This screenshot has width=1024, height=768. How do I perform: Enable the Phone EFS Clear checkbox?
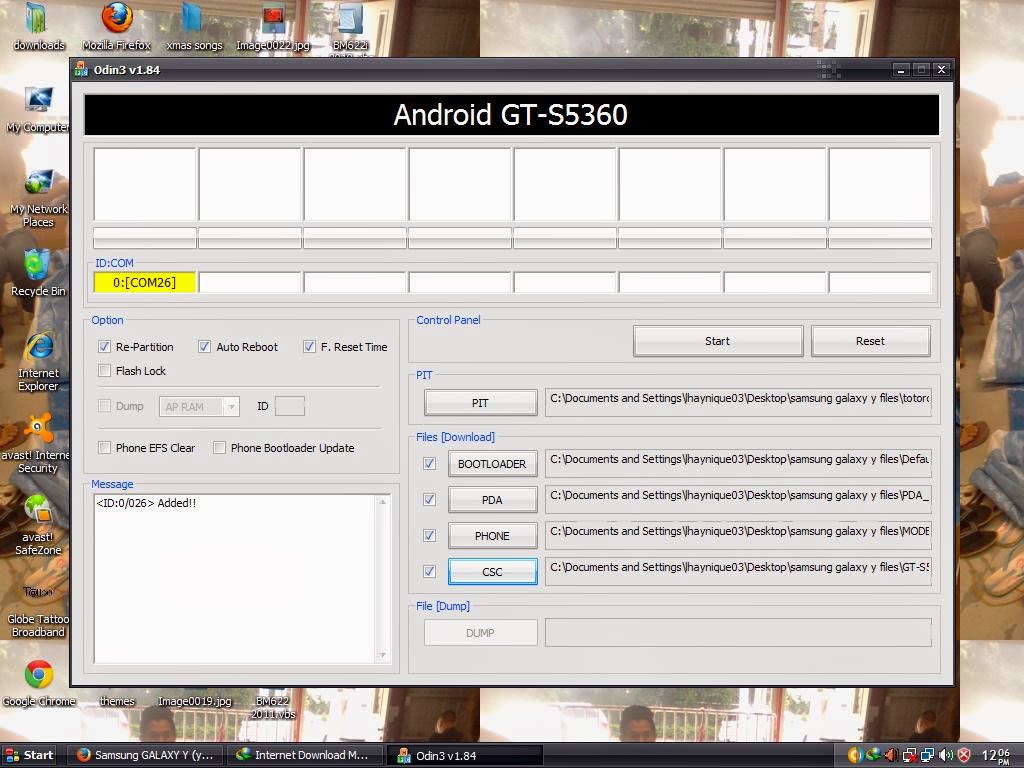tap(104, 448)
